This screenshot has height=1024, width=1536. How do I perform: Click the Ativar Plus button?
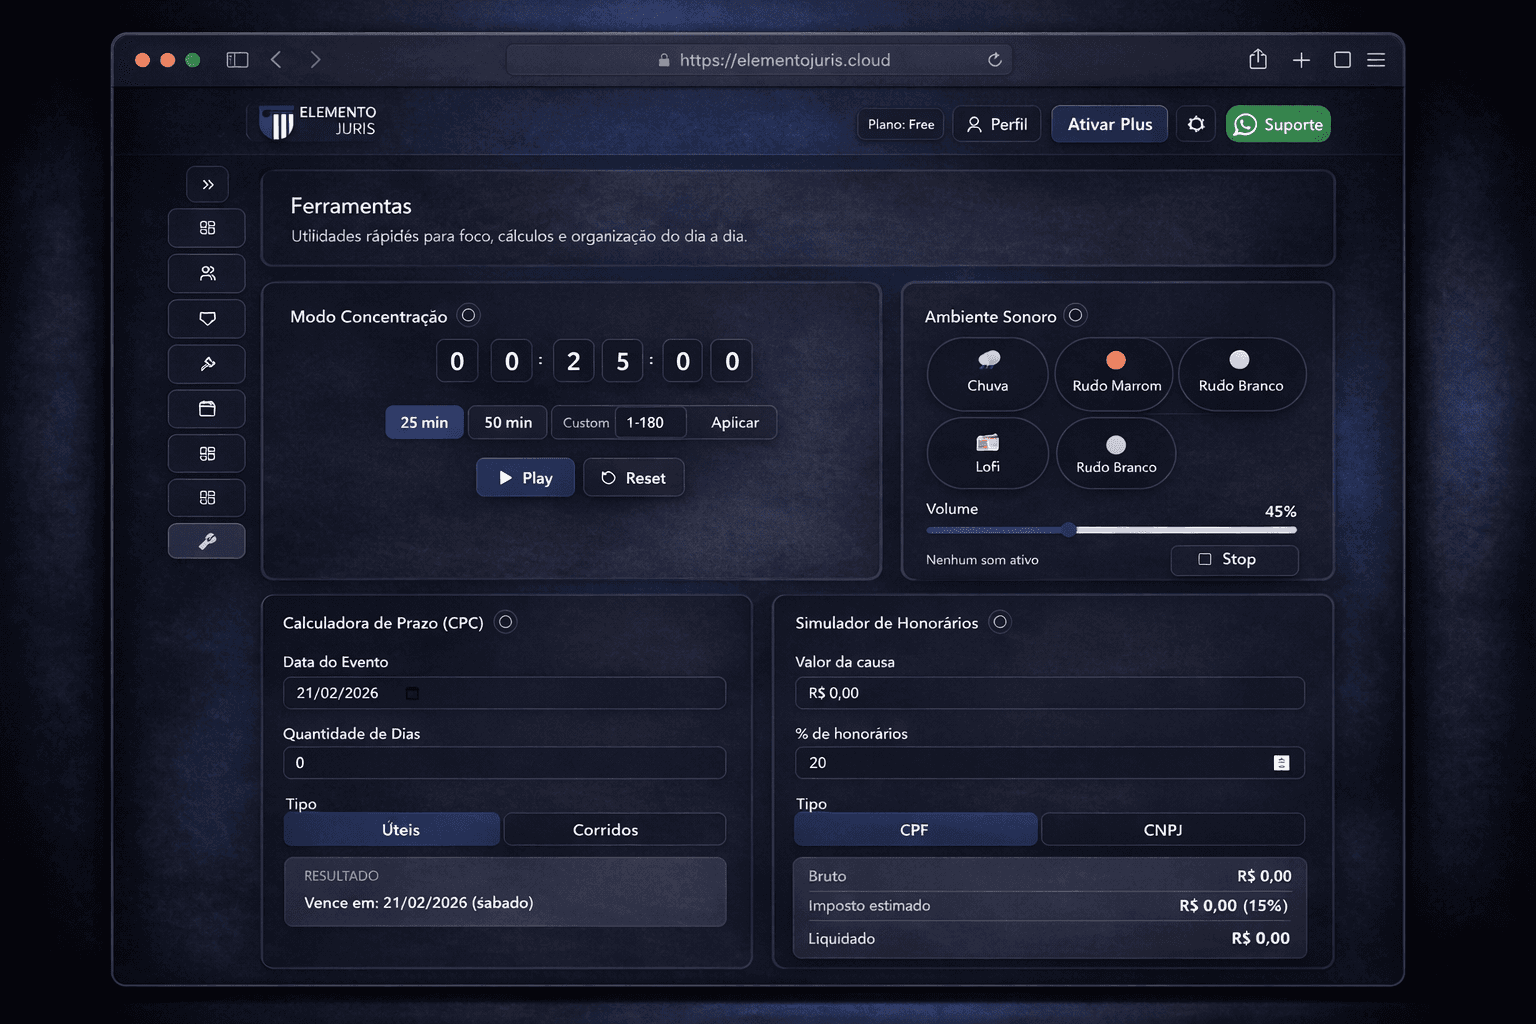pyautogui.click(x=1109, y=124)
